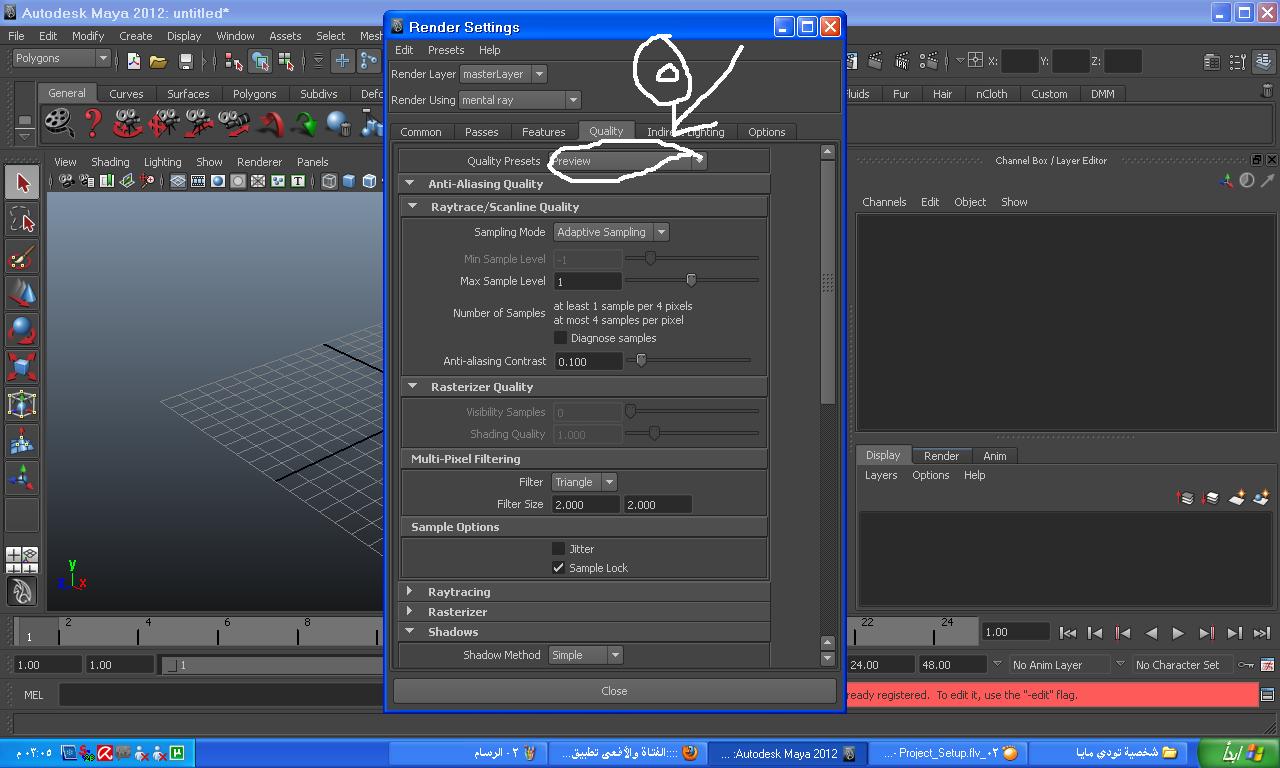Collapse the Rasterizer Quality section
Screen dimensions: 1280x768
(x=412, y=387)
